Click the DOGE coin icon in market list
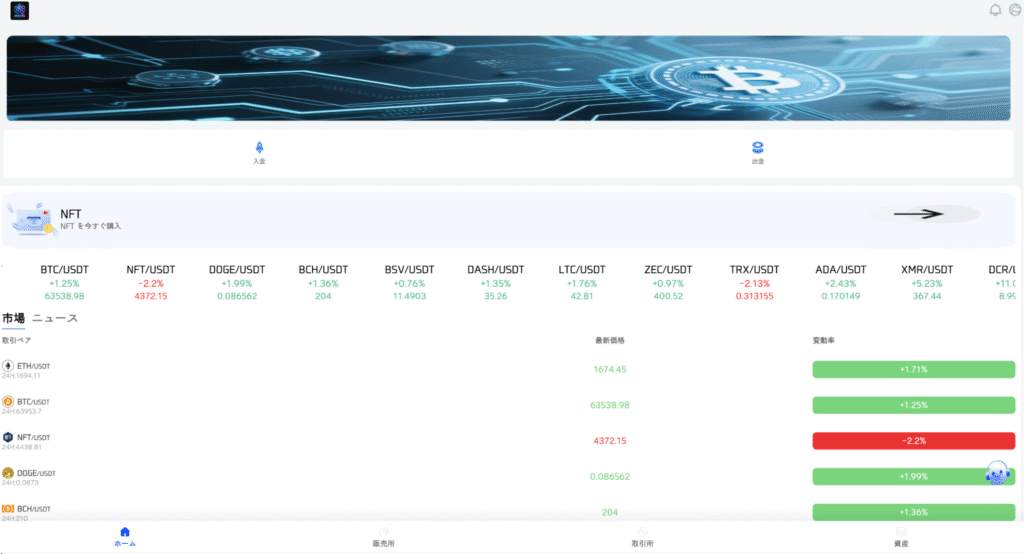 [8, 473]
